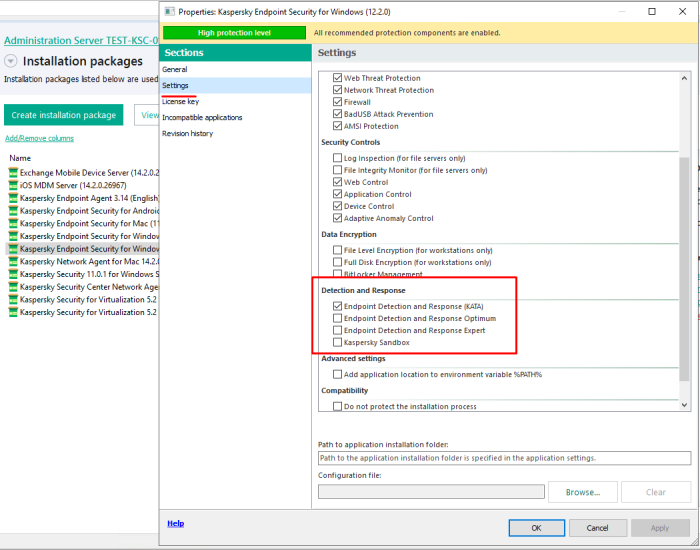700x550 pixels.
Task: Click the Name column header
Action: pyautogui.click(x=20, y=158)
